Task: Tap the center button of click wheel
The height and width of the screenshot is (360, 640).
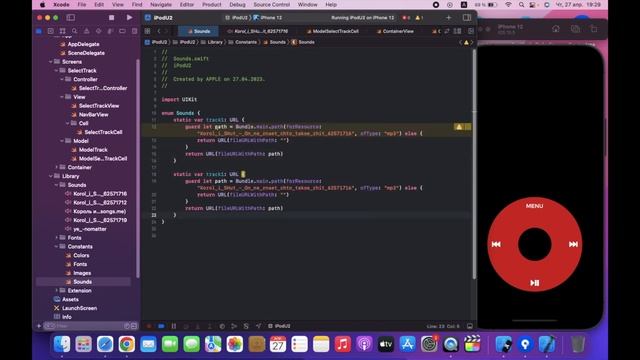Action: tap(535, 244)
